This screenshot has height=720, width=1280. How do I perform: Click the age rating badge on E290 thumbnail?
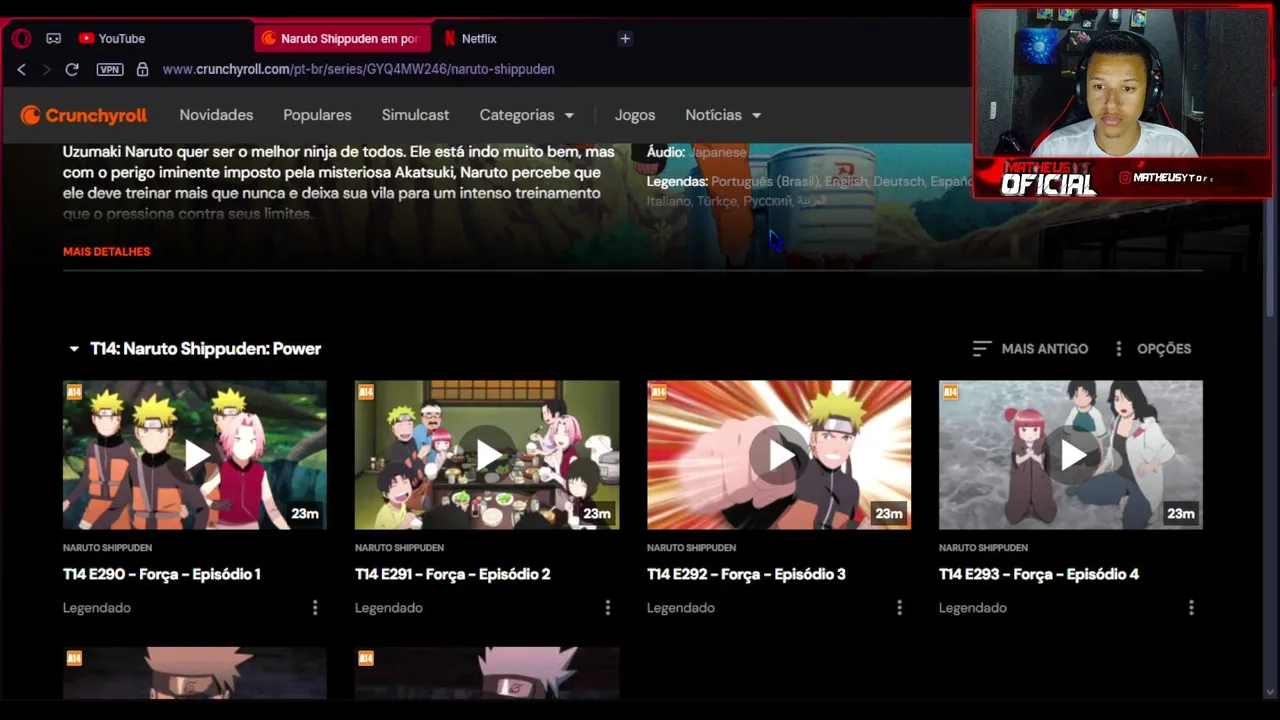pyautogui.click(x=74, y=392)
